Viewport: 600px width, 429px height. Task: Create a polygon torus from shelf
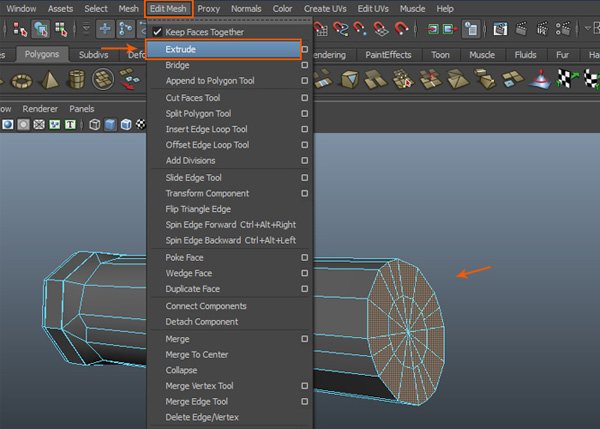coord(22,81)
